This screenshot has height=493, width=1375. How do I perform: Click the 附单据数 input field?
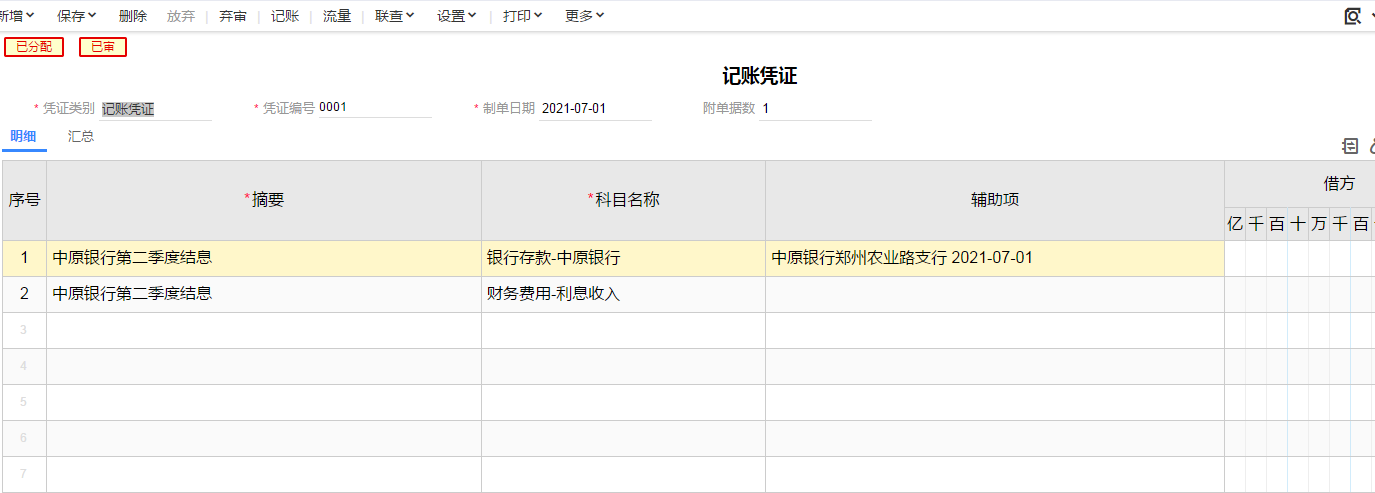pyautogui.click(x=815, y=109)
